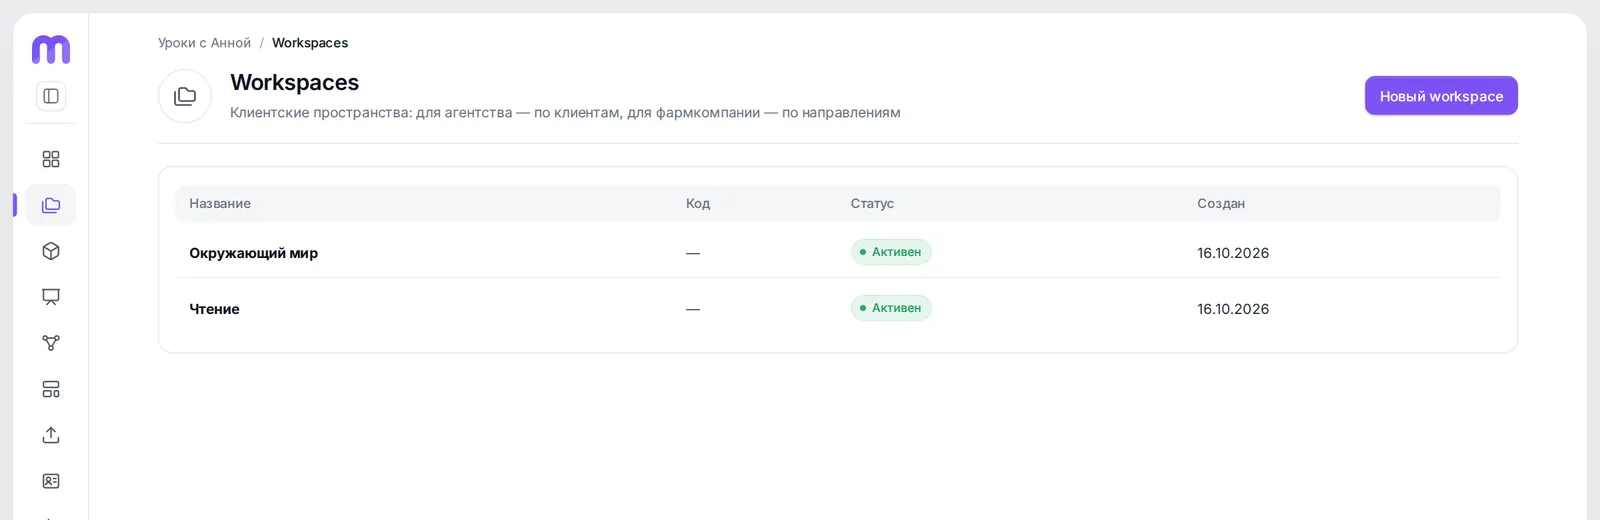Click the creation date of Окружающий мир

(1233, 253)
